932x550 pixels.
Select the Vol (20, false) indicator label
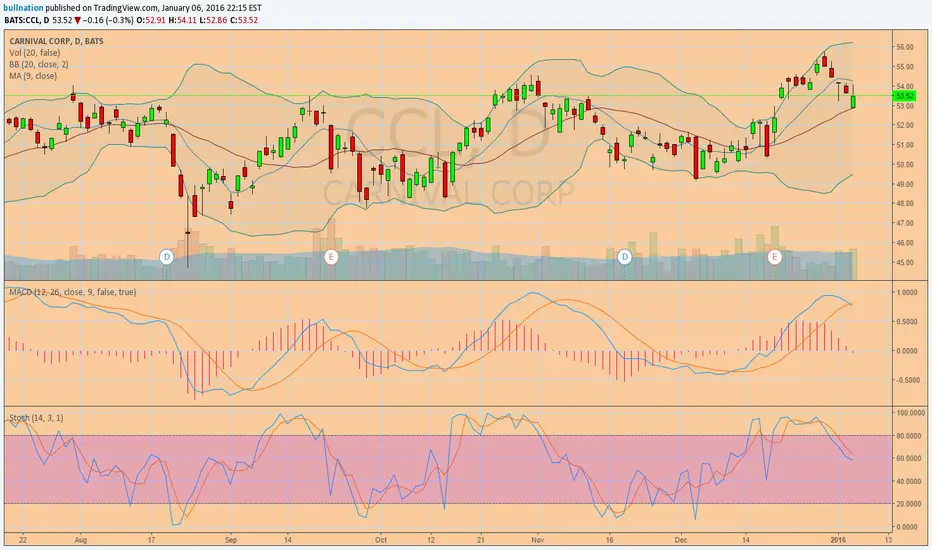(x=34, y=53)
